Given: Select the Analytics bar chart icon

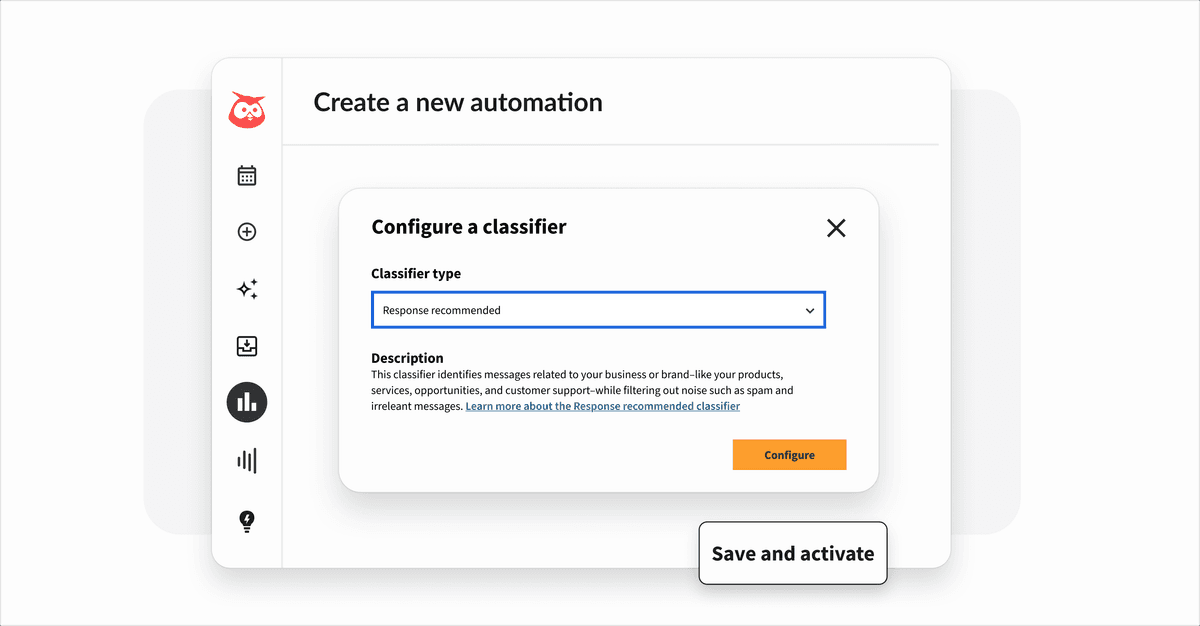Looking at the screenshot, I should tap(246, 402).
